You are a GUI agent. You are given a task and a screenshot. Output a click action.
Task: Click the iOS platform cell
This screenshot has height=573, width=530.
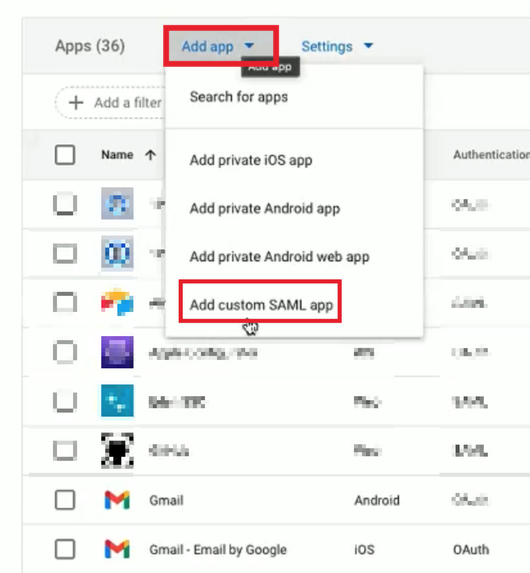[x=364, y=550]
